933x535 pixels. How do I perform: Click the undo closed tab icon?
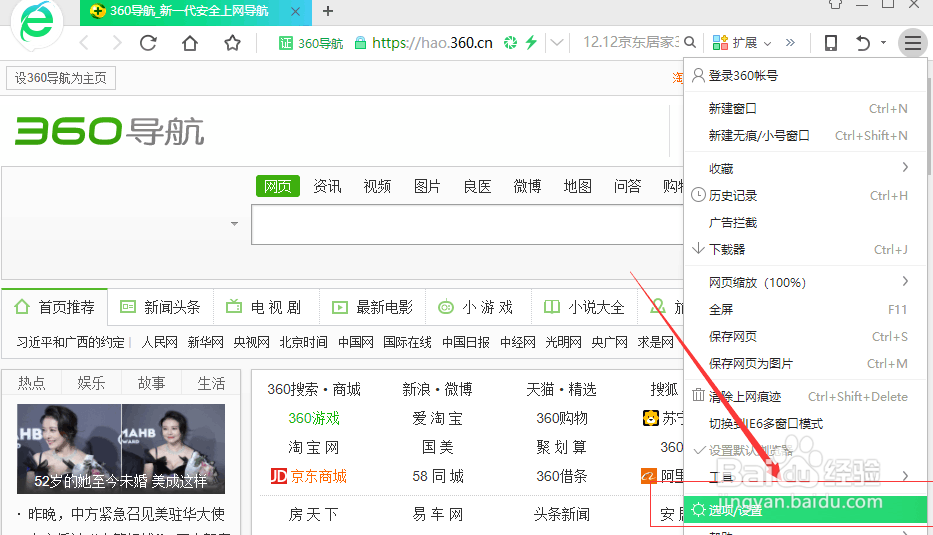click(863, 43)
